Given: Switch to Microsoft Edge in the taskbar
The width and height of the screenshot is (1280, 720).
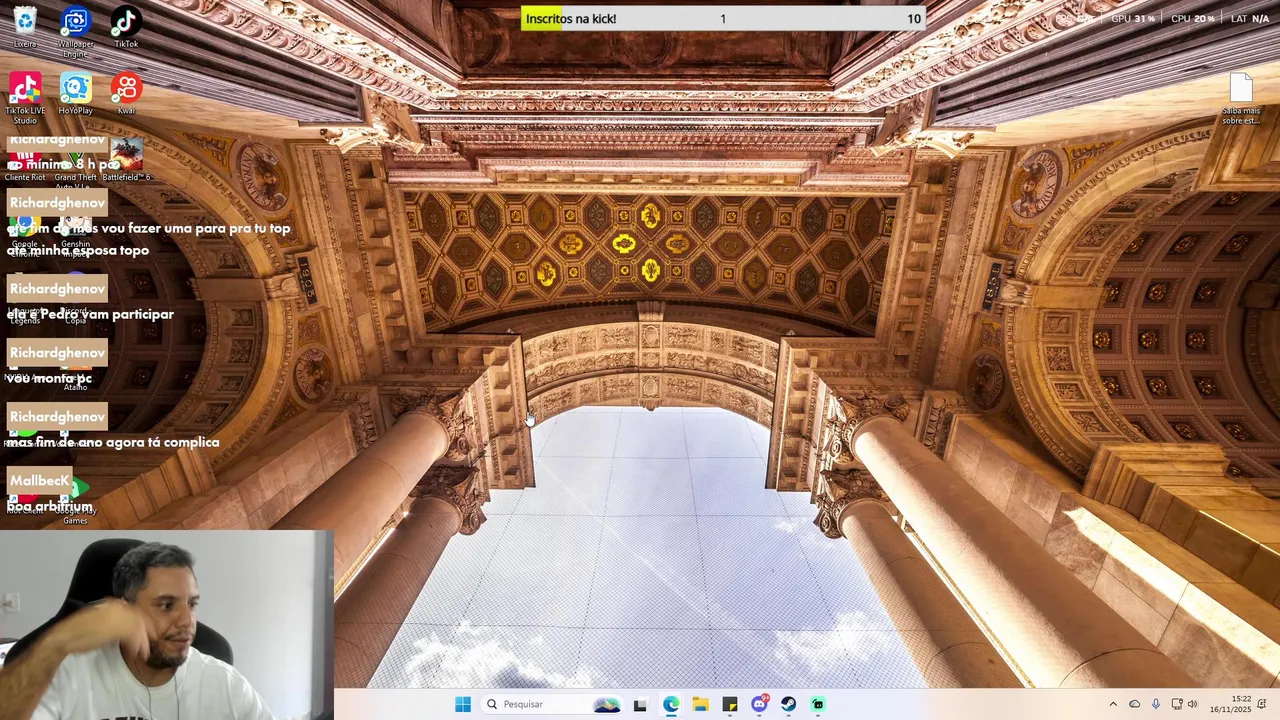Looking at the screenshot, I should tap(670, 704).
